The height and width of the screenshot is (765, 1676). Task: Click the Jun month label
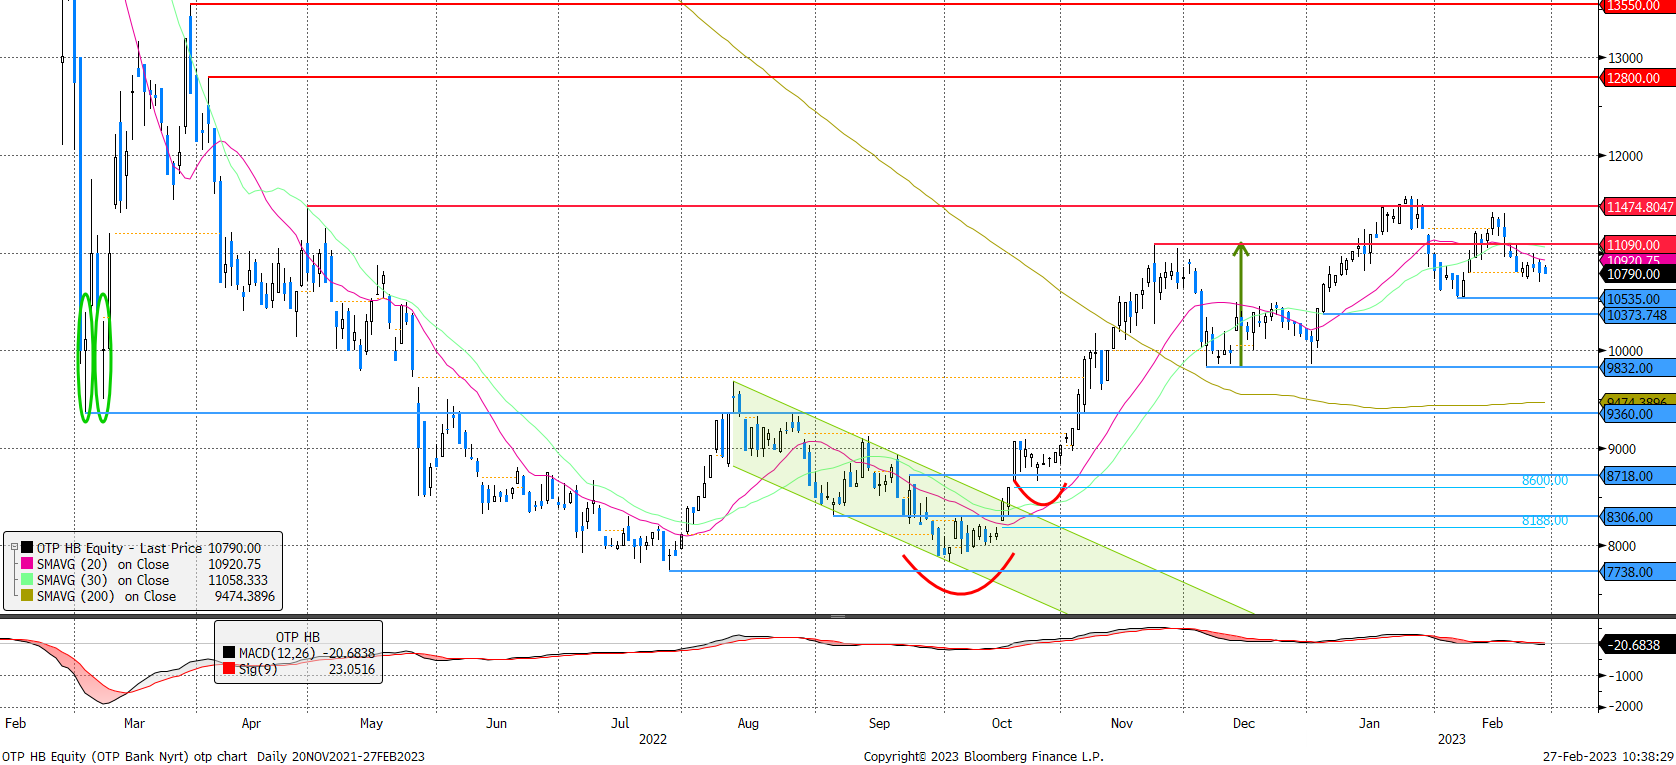click(x=496, y=723)
